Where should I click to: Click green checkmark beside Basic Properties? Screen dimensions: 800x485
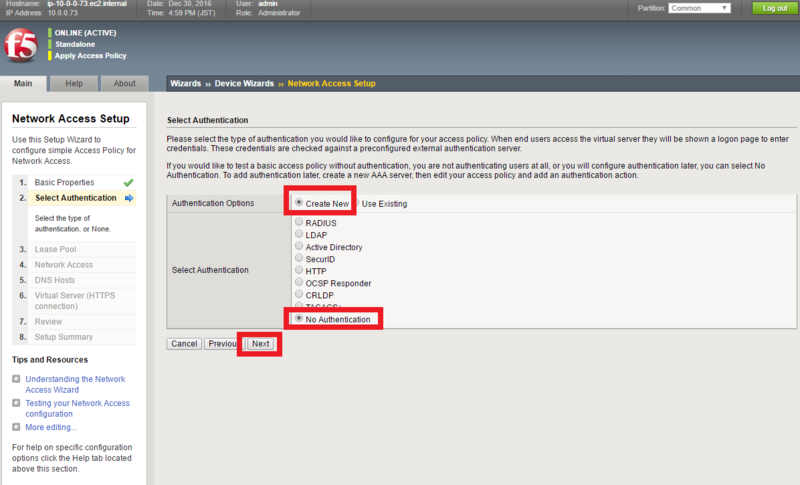coord(129,182)
